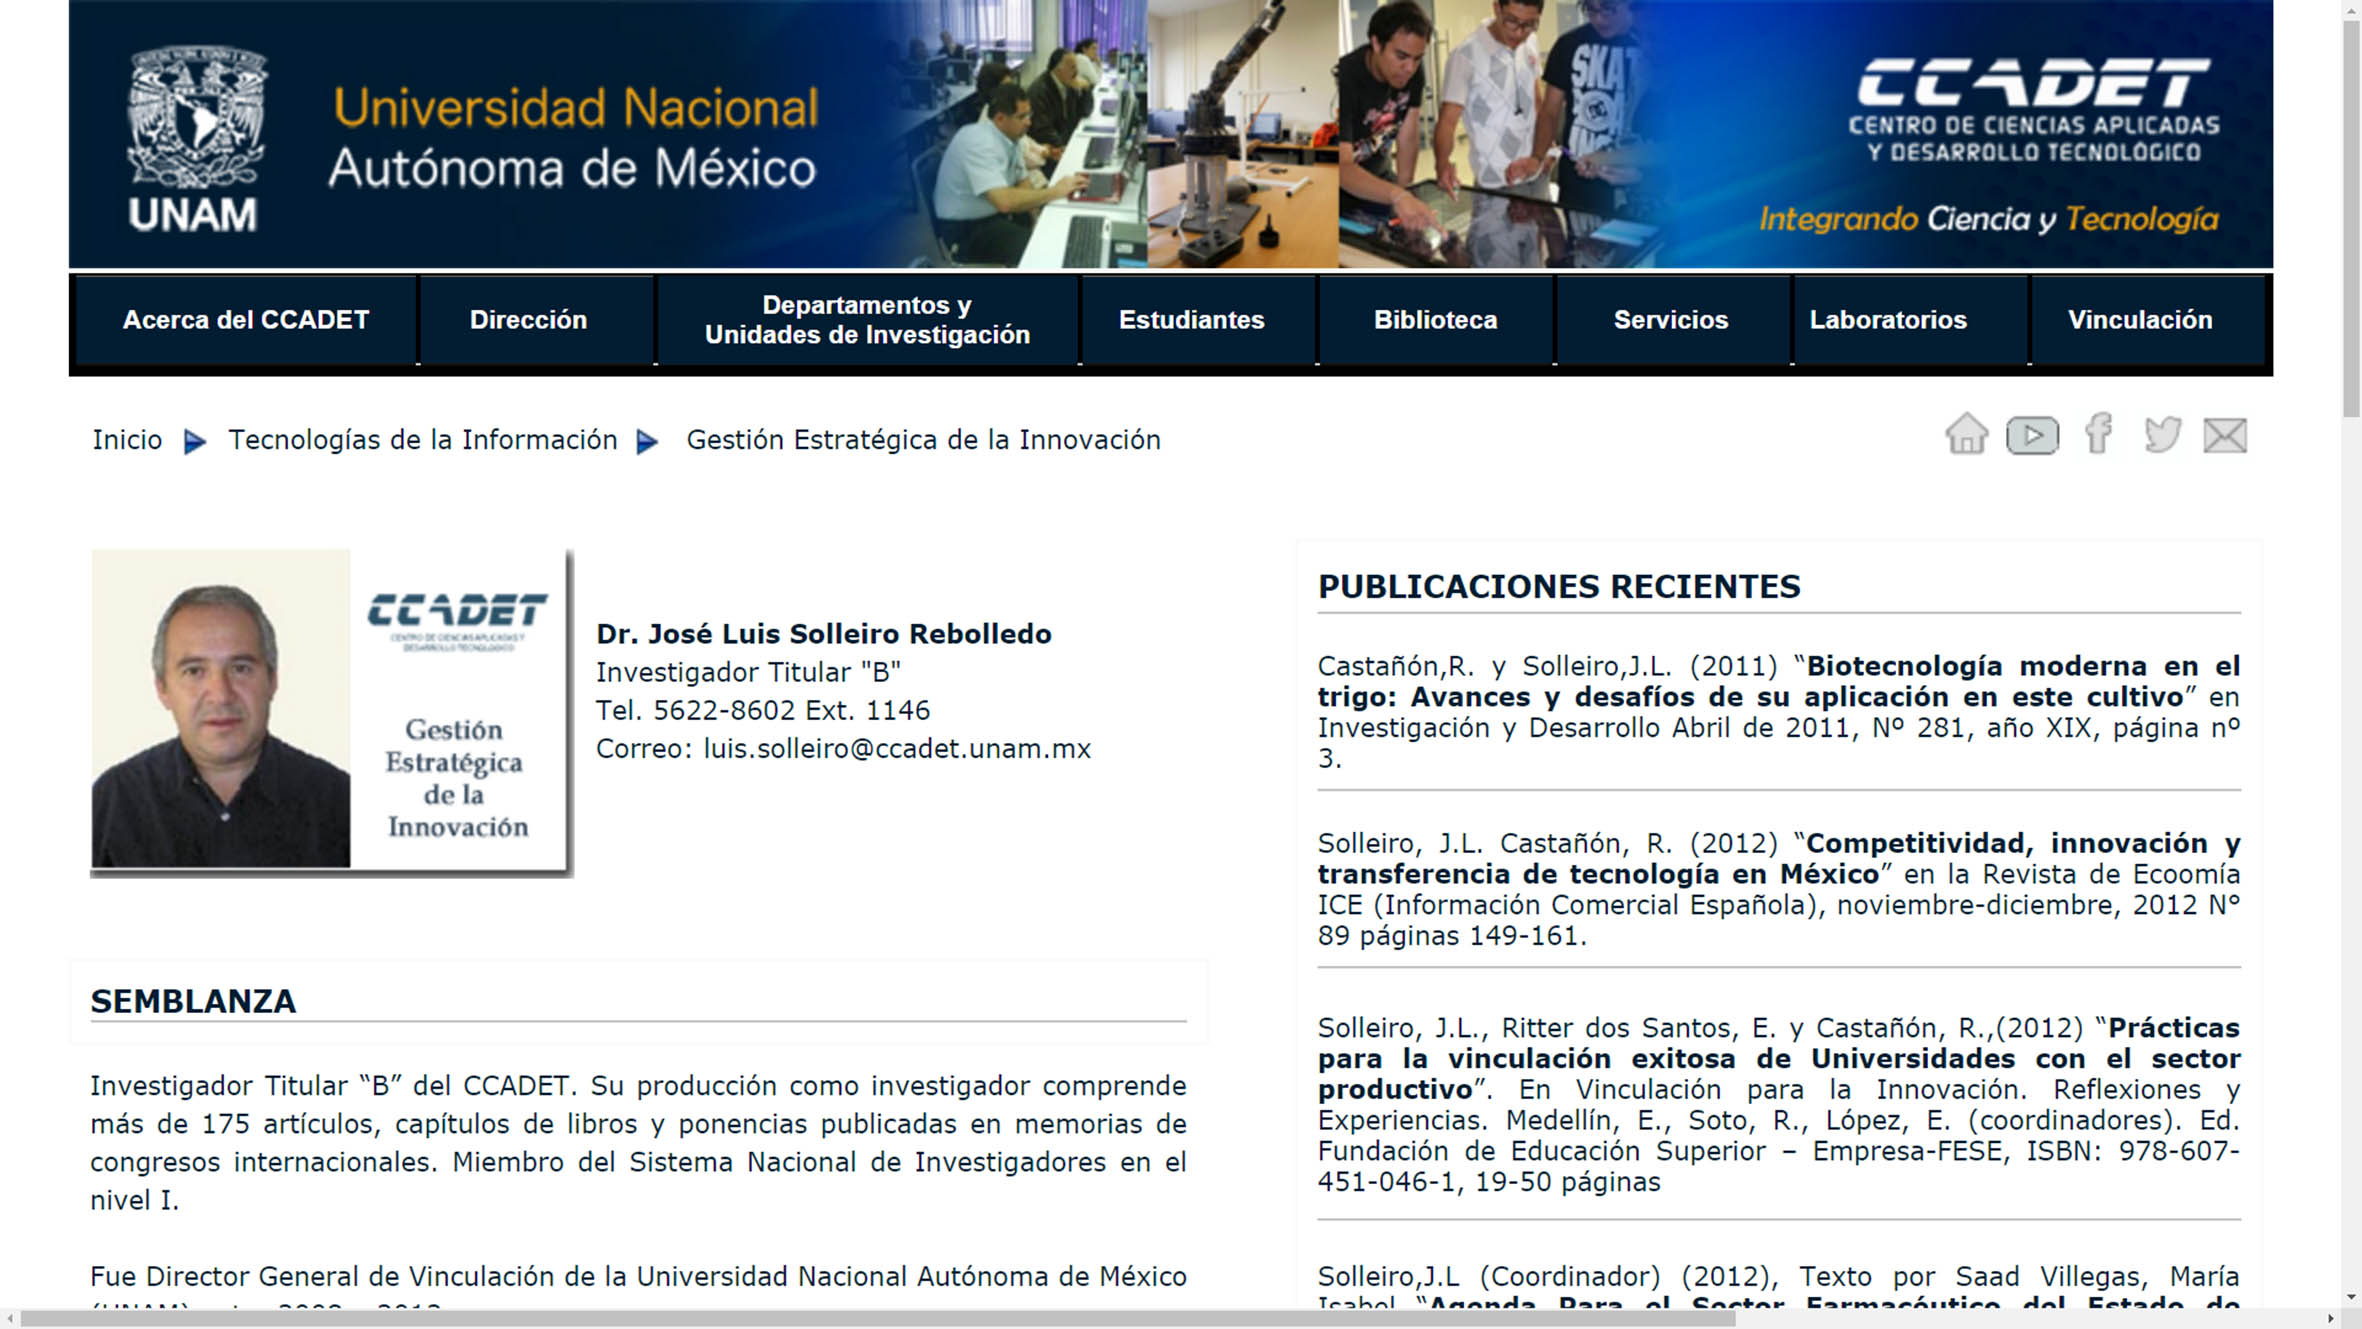
Task: Click the phone Tel. 5622-8602 Ext. 1146
Action: tap(763, 710)
